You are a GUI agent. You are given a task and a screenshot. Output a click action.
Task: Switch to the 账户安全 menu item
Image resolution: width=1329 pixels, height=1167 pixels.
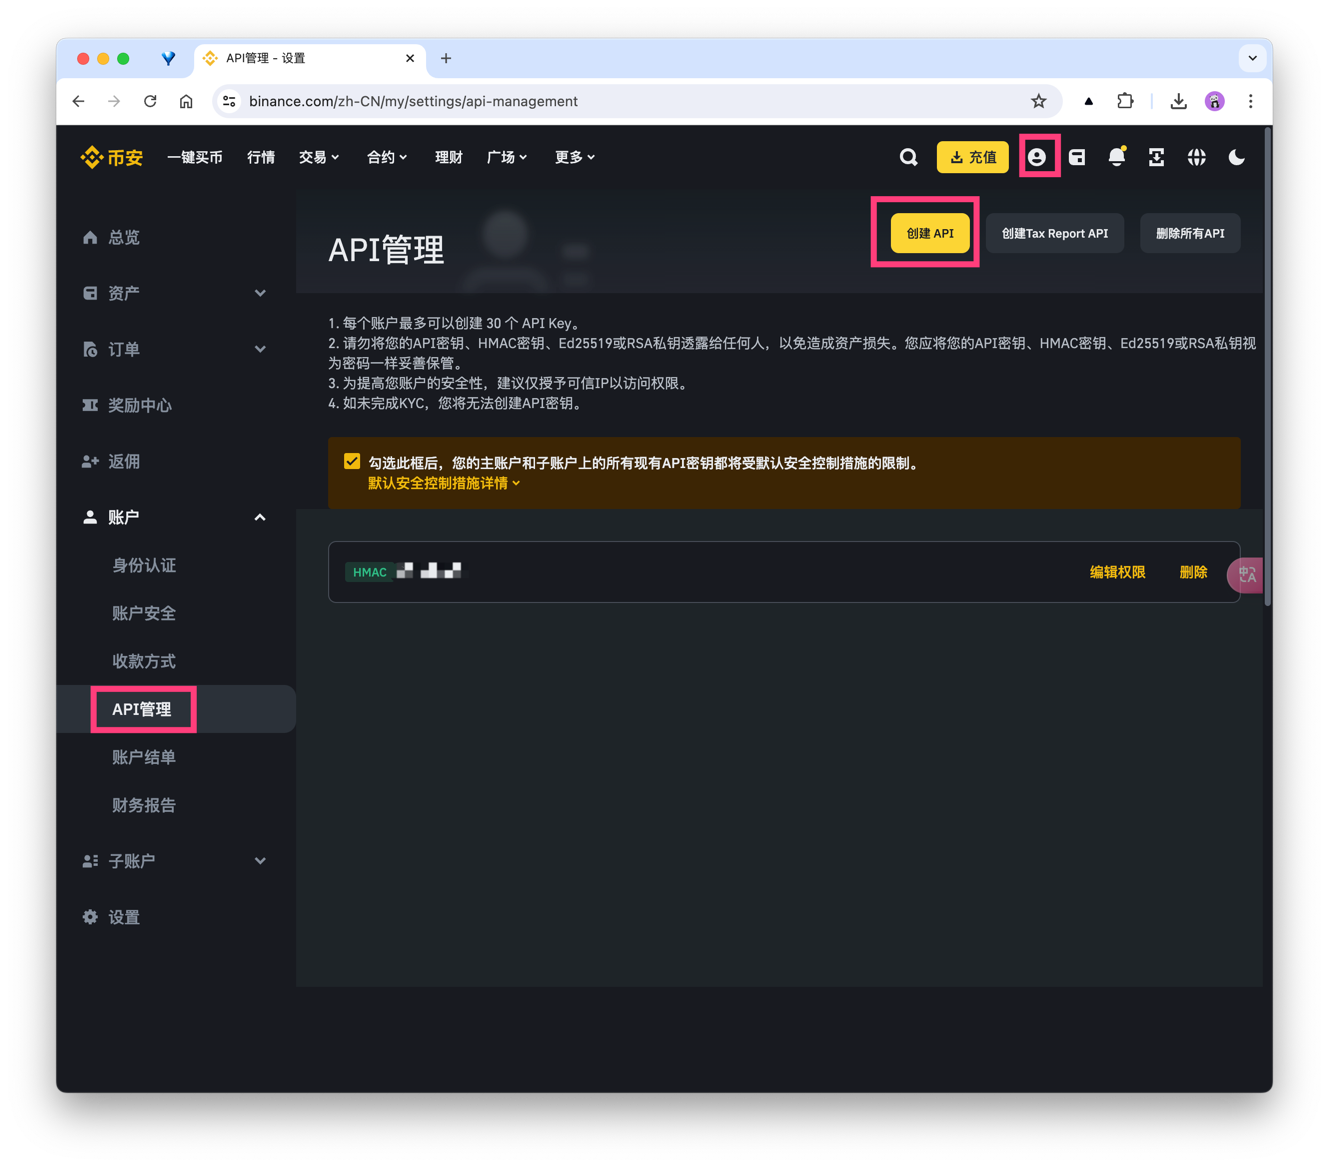143,613
